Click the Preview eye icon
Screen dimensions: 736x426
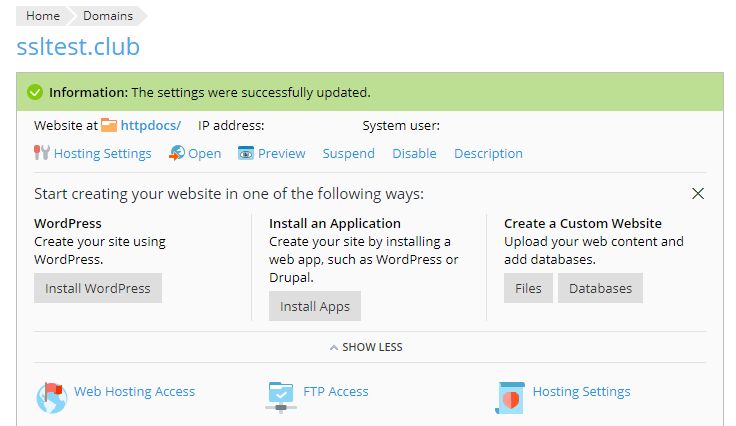[x=246, y=153]
